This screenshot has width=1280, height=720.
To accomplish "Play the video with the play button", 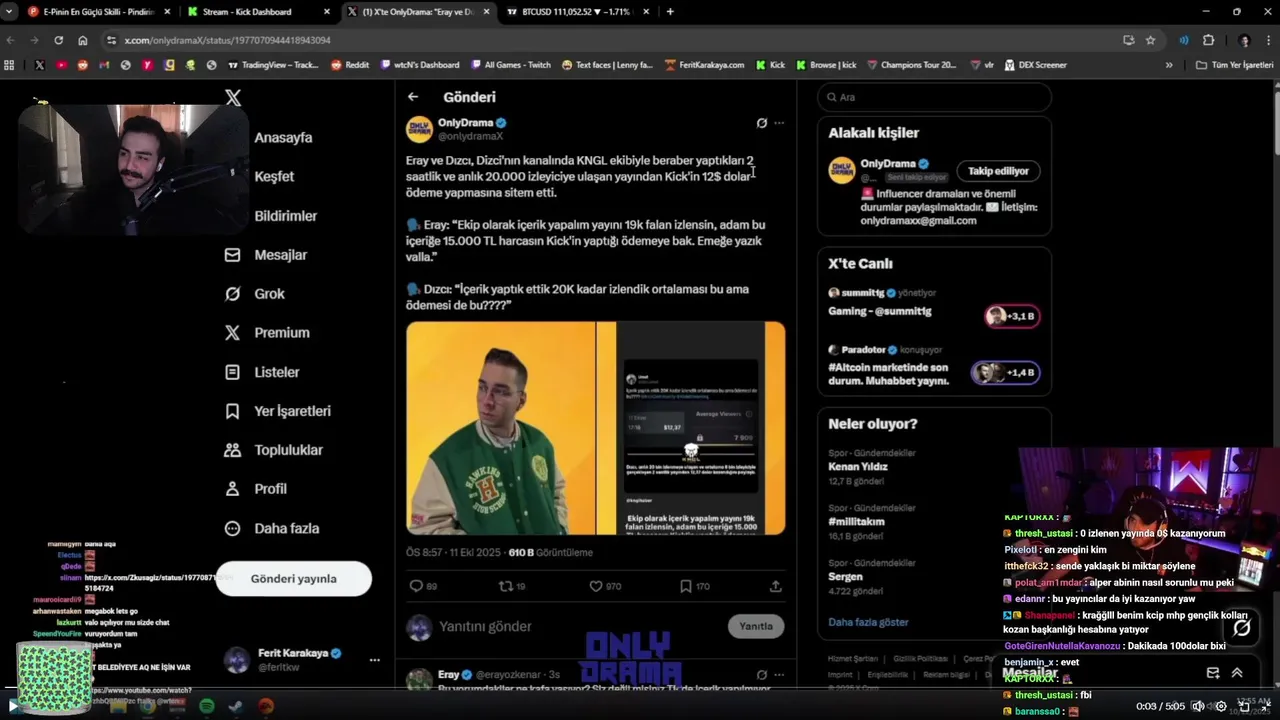I will (x=12, y=706).
